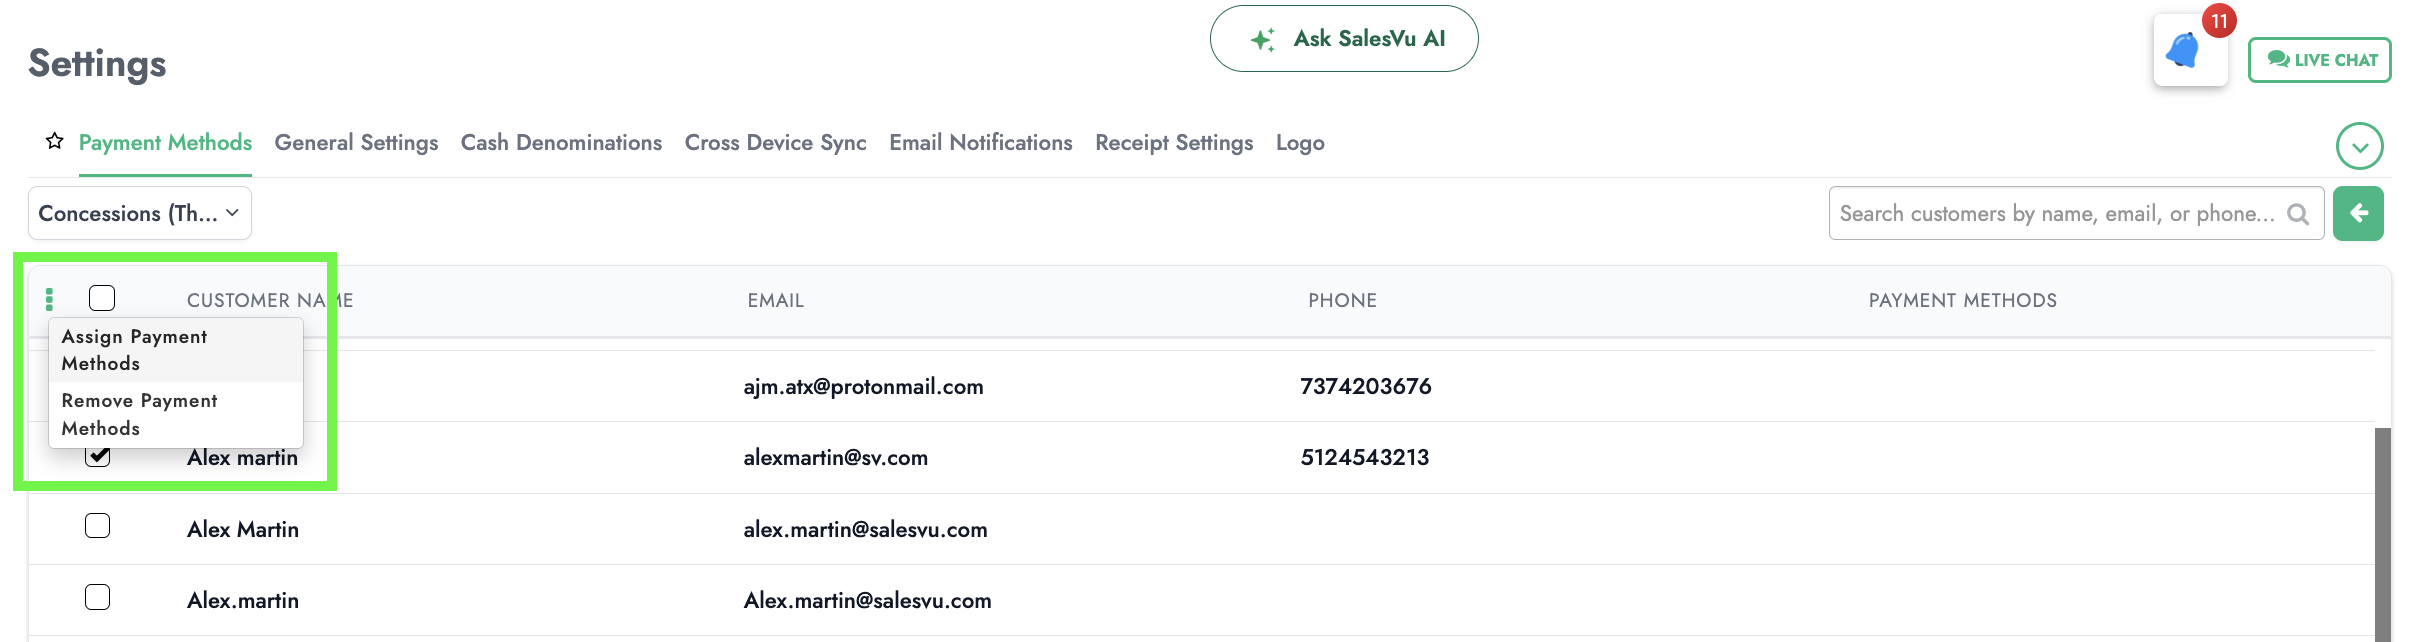The height and width of the screenshot is (642, 2414).
Task: Open the Cash Denominations tab
Action: click(x=561, y=143)
